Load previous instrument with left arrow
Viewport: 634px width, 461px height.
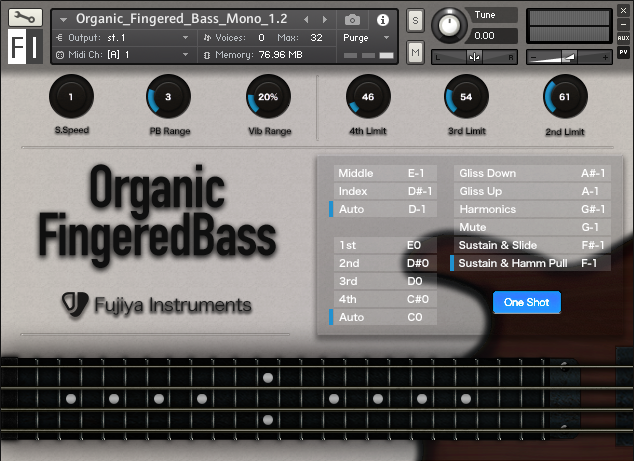[306, 19]
